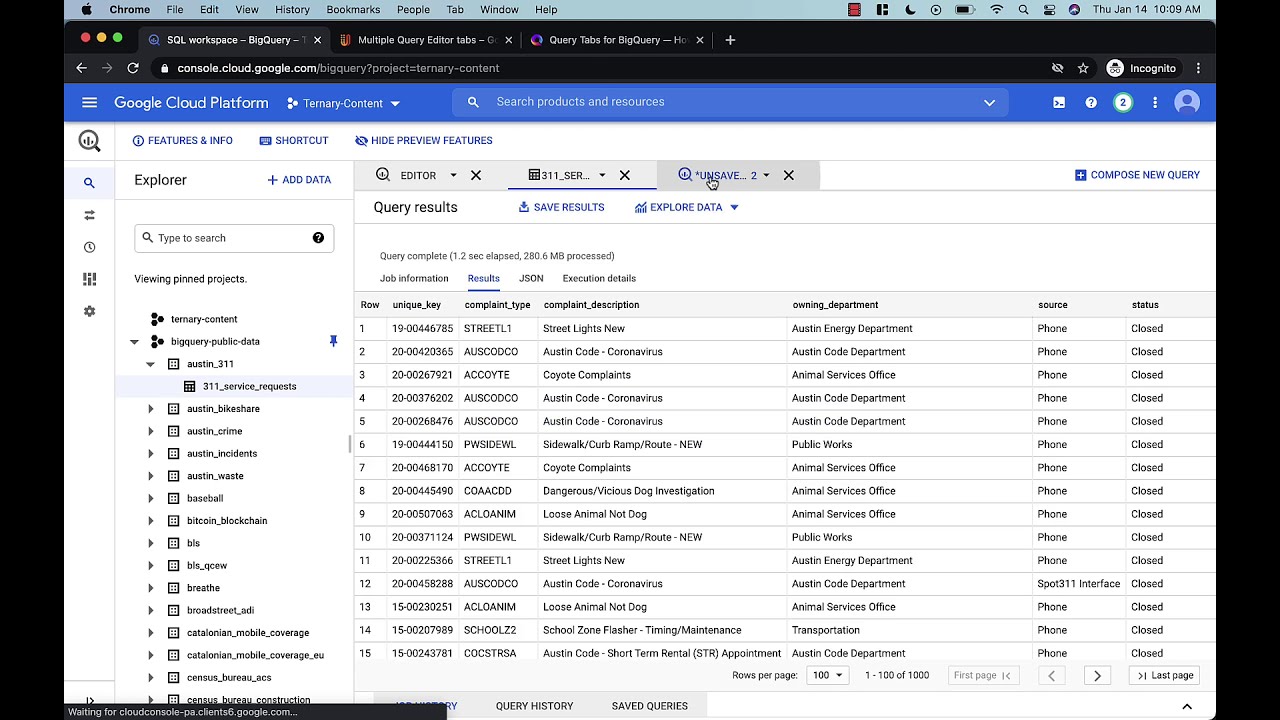Screen dimensions: 1280x720
Task: Open EXPLORE DATA dropdown
Action: pyautogui.click(x=687, y=207)
